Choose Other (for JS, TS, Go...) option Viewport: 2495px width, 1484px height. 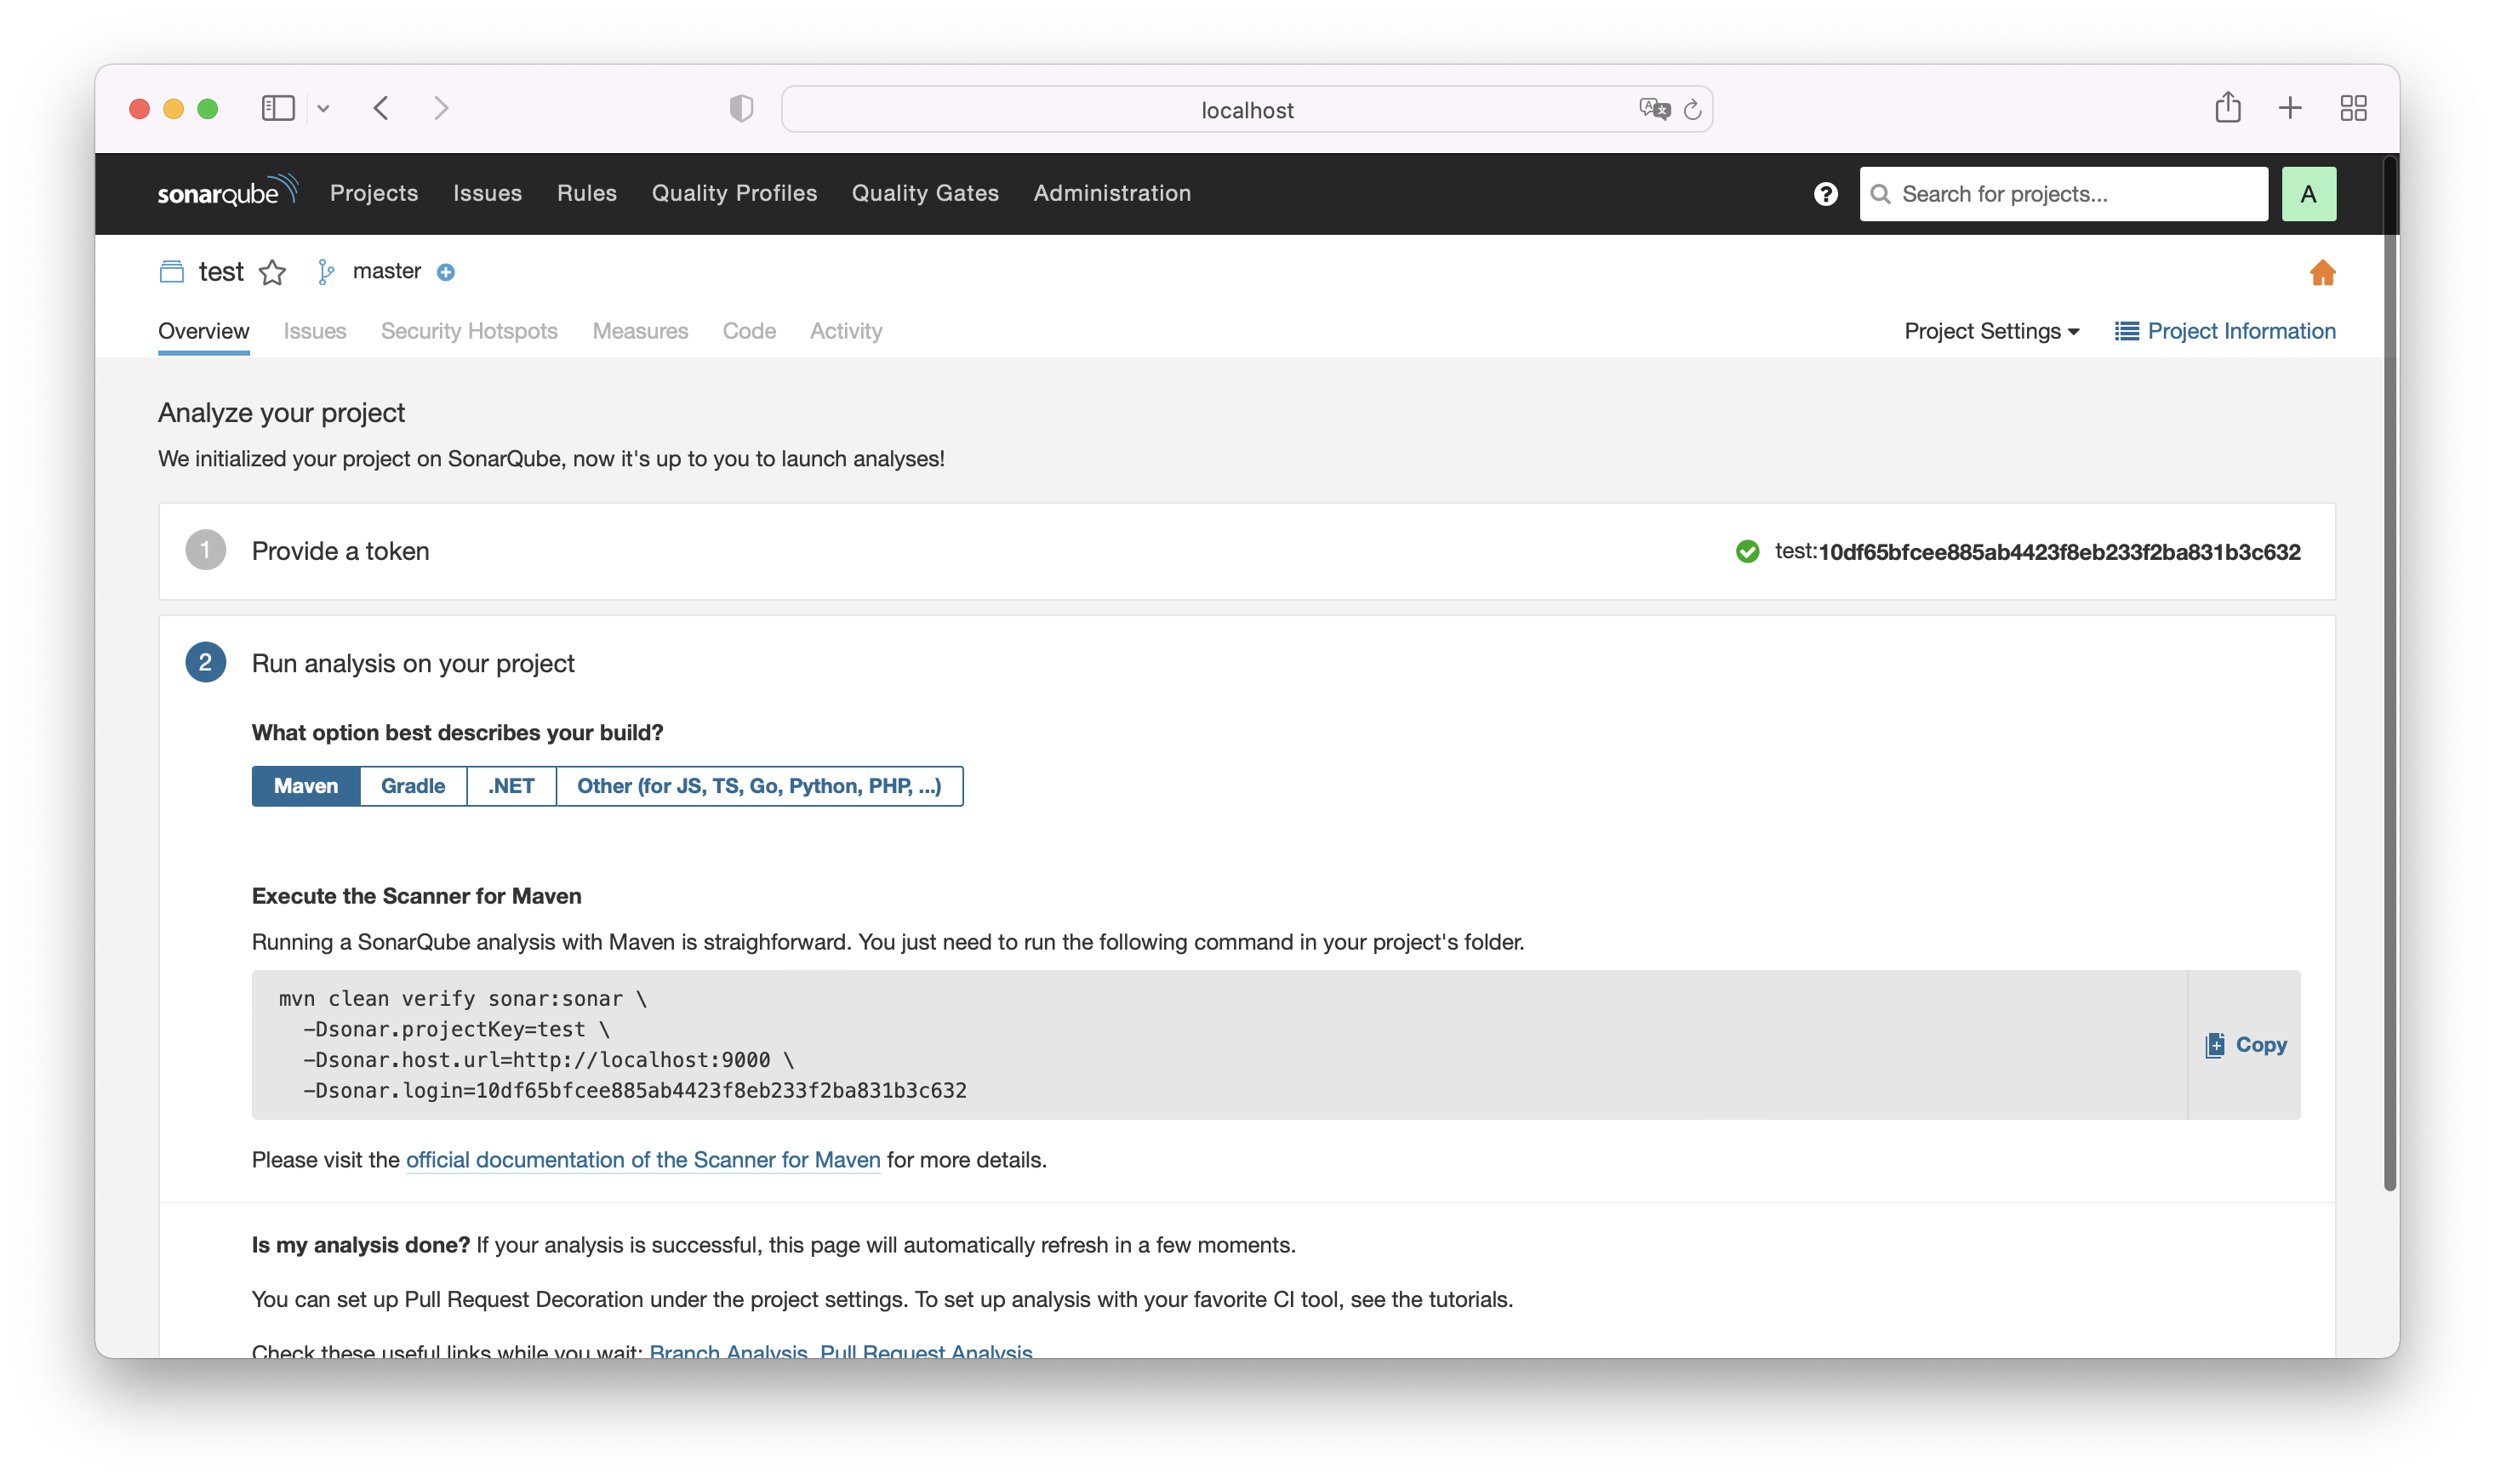(758, 786)
